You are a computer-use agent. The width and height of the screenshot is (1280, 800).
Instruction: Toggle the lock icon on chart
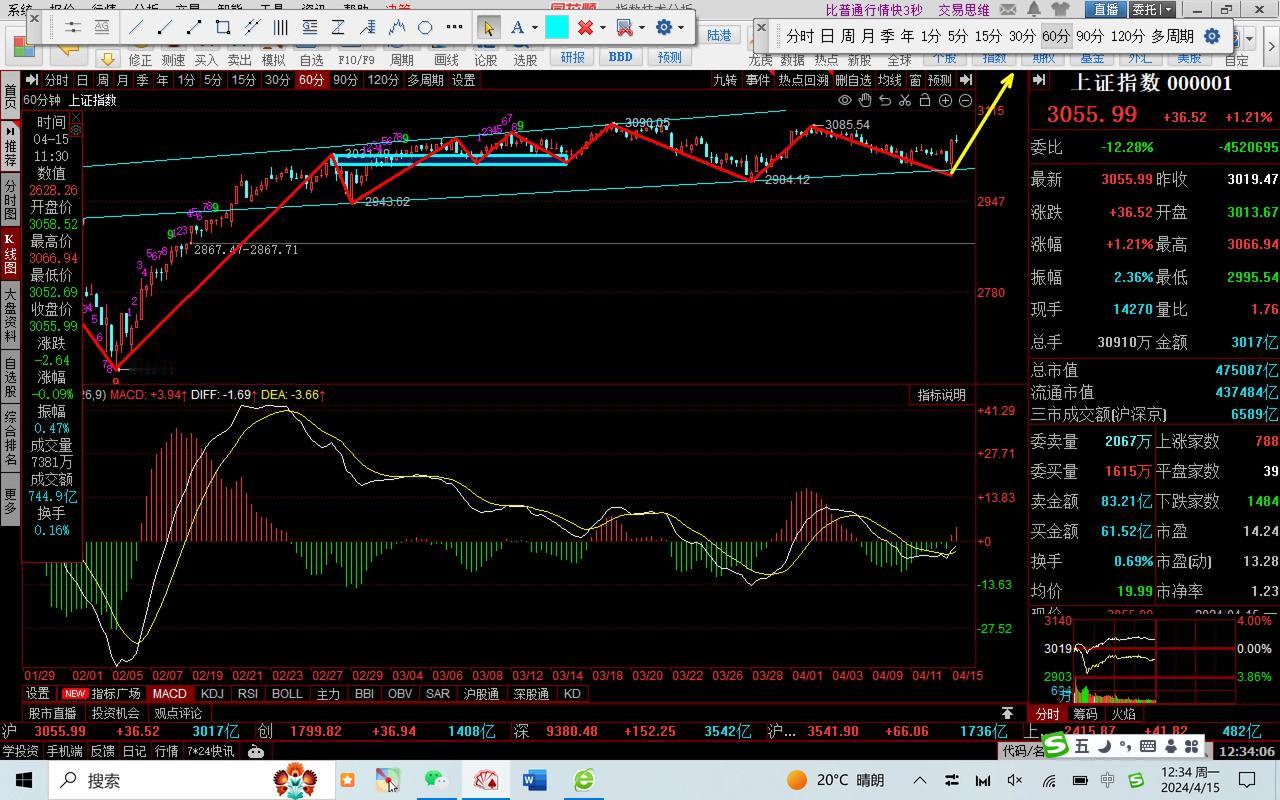tap(925, 100)
